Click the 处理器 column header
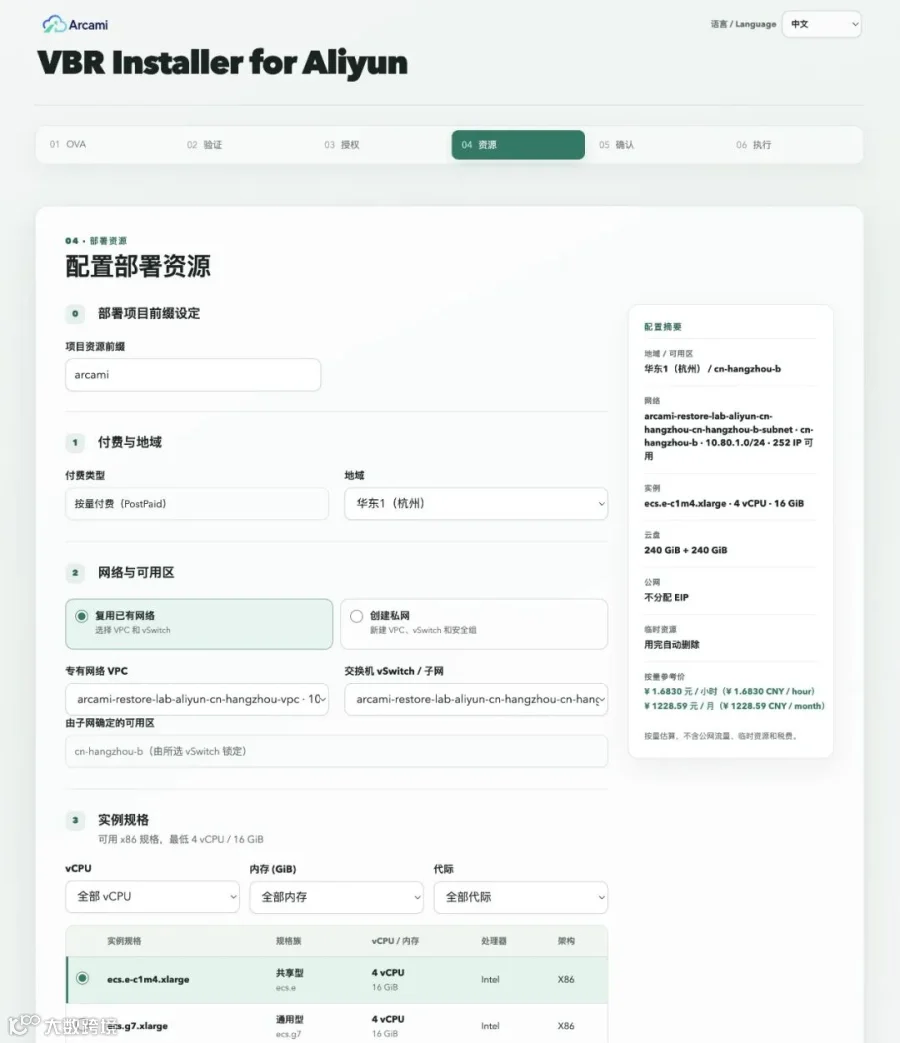Screen dimensions: 900x1043 click(494, 941)
